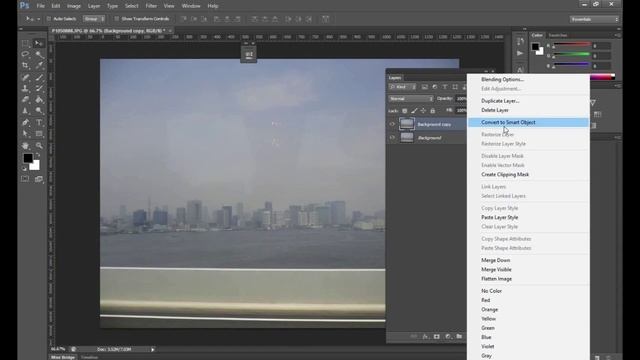The width and height of the screenshot is (640, 360).
Task: Select the Quick Selection tool
Action: click(x=39, y=54)
